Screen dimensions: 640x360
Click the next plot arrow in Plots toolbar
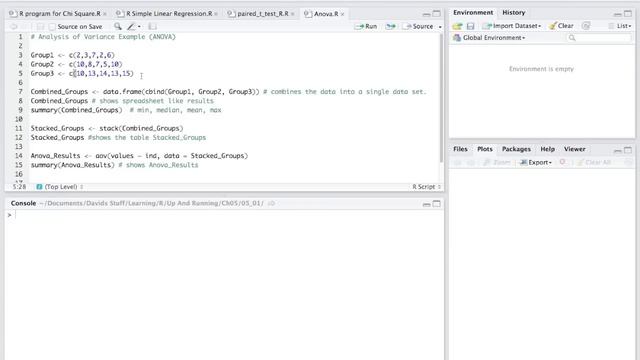pos(470,162)
